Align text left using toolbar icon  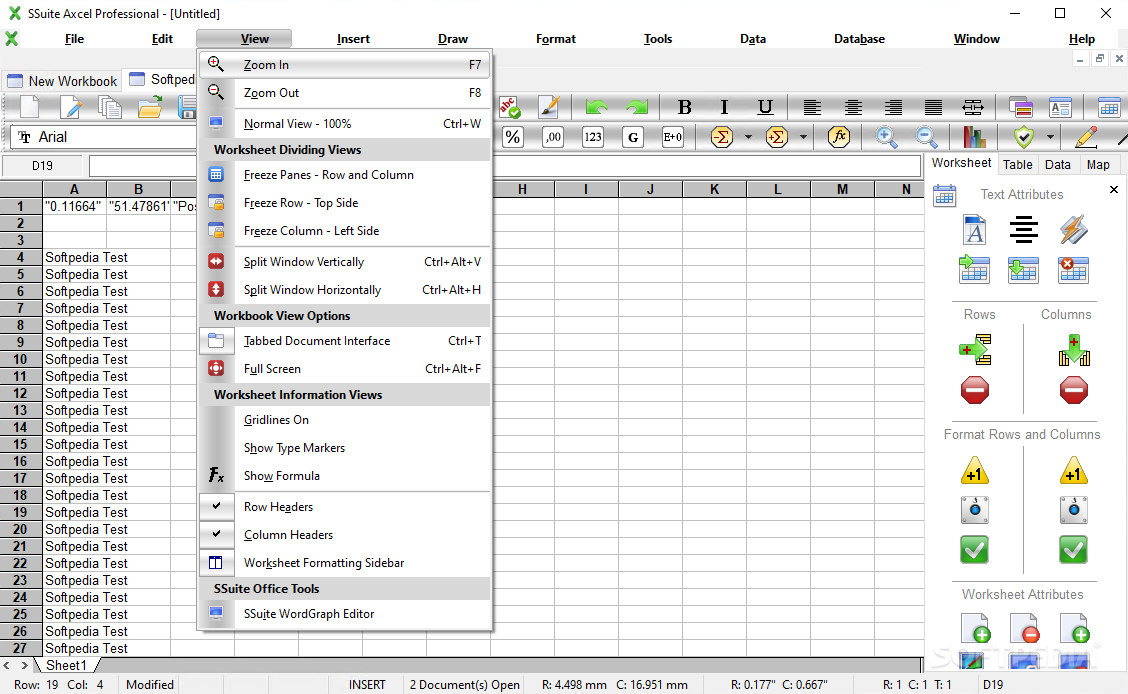pyautogui.click(x=812, y=107)
